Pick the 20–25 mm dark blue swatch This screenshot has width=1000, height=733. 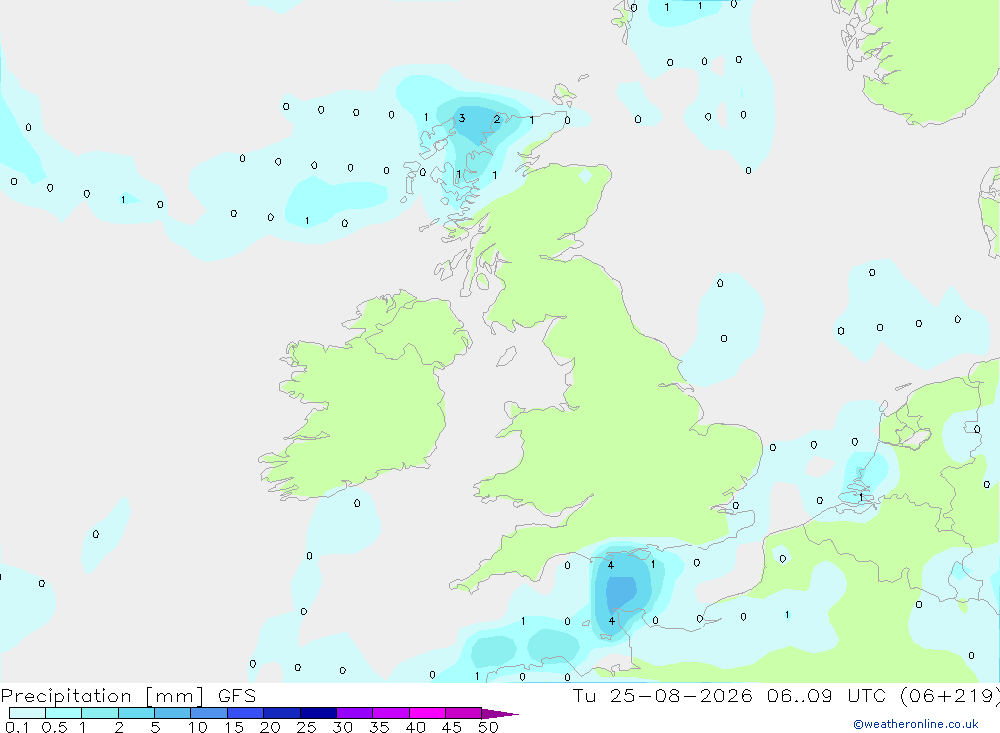[282, 713]
